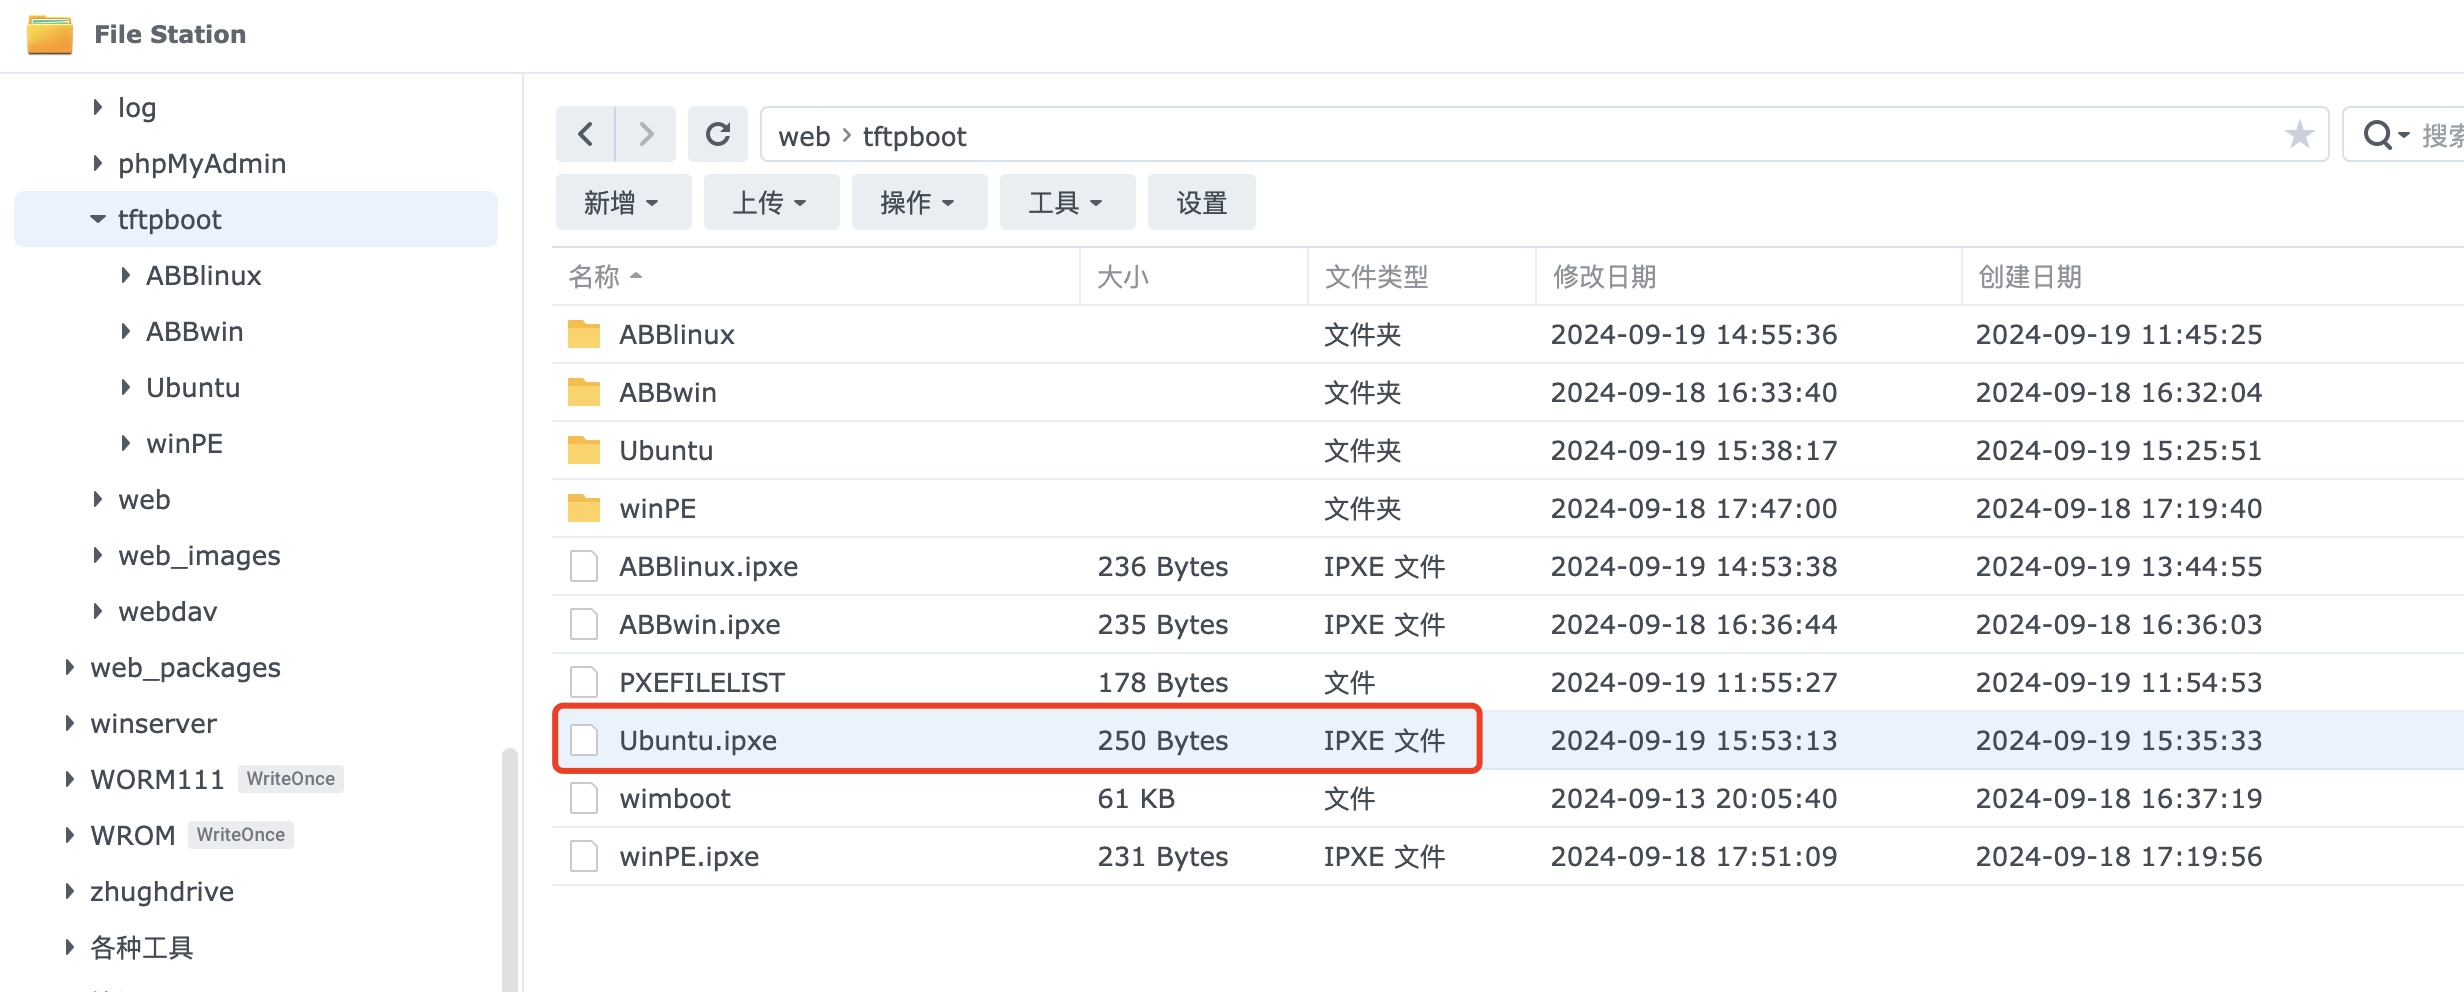Screen dimensions: 2464x992
Task: Select the web folder in tree
Action: pos(144,499)
